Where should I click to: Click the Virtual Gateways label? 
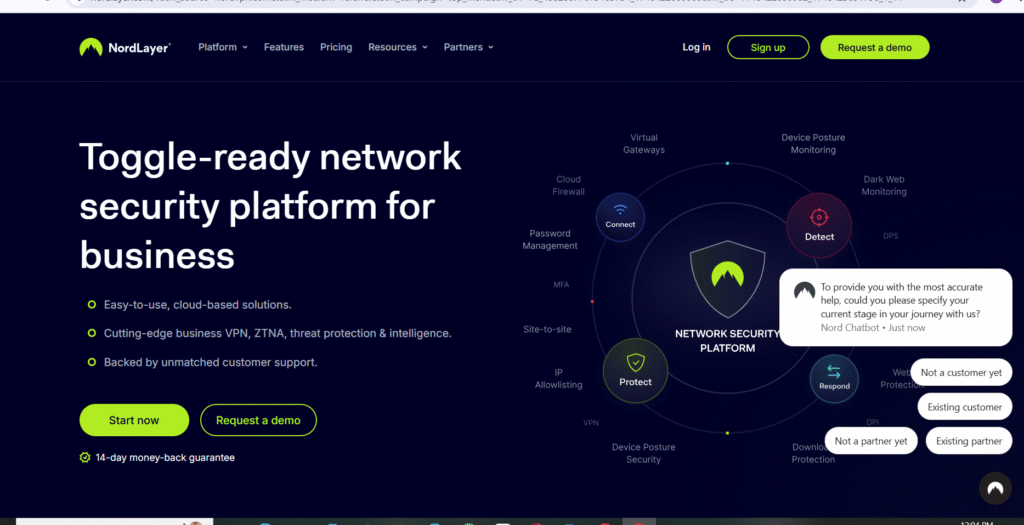[x=644, y=144]
